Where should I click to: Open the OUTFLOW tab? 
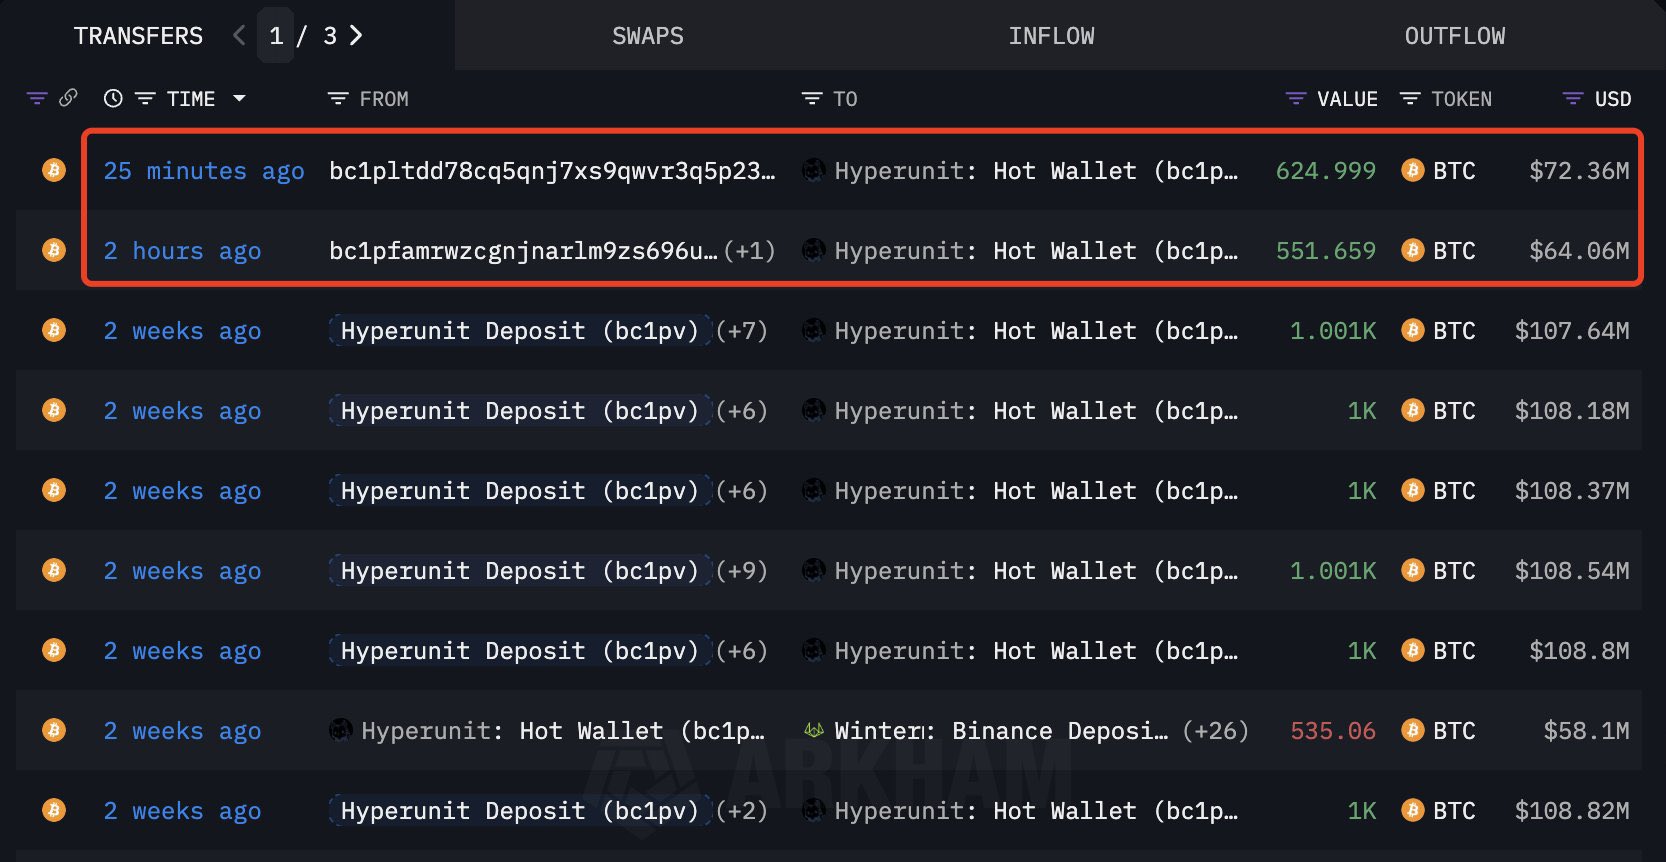[x=1454, y=36]
